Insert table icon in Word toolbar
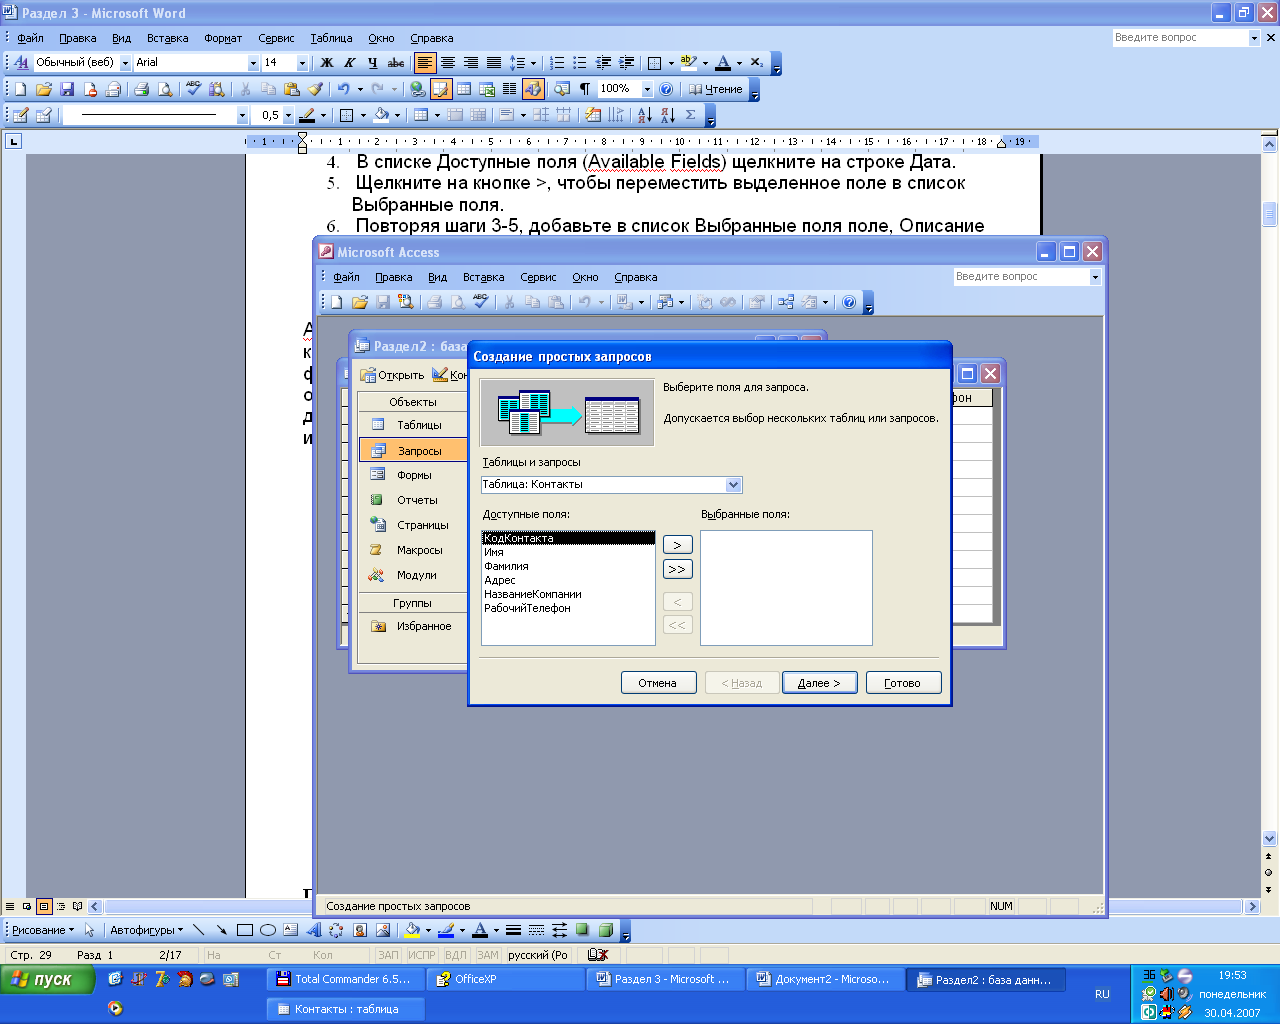 pyautogui.click(x=464, y=89)
